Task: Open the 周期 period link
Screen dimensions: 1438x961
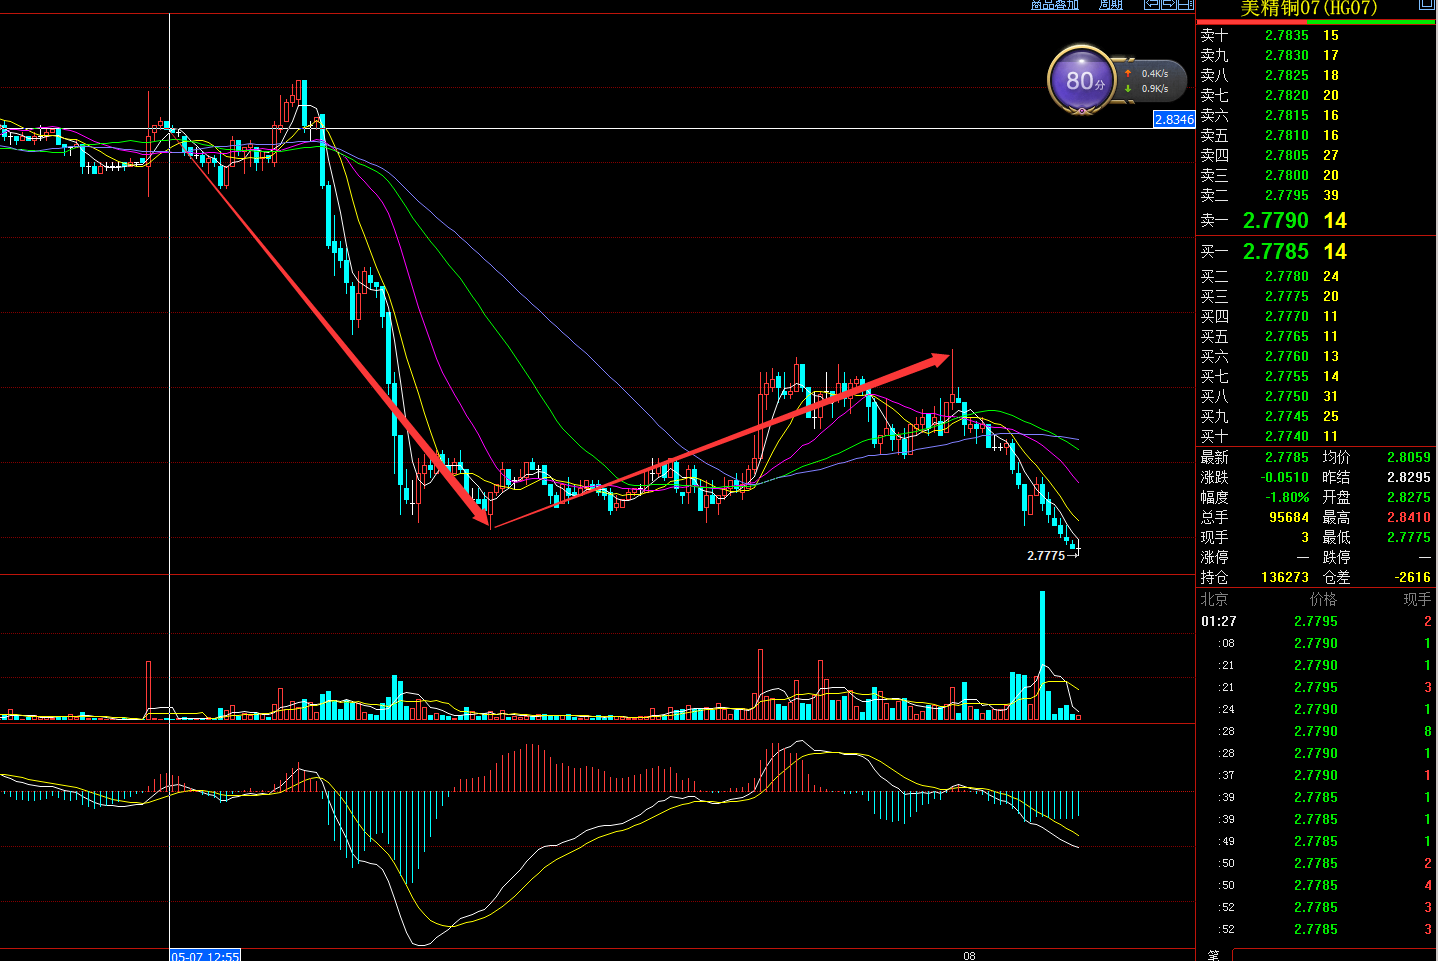Action: tap(1110, 5)
